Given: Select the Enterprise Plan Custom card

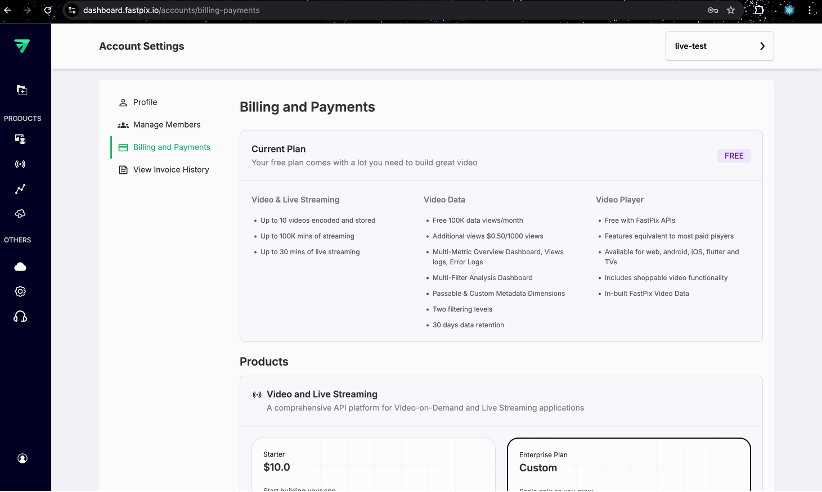Looking at the screenshot, I should [629, 464].
